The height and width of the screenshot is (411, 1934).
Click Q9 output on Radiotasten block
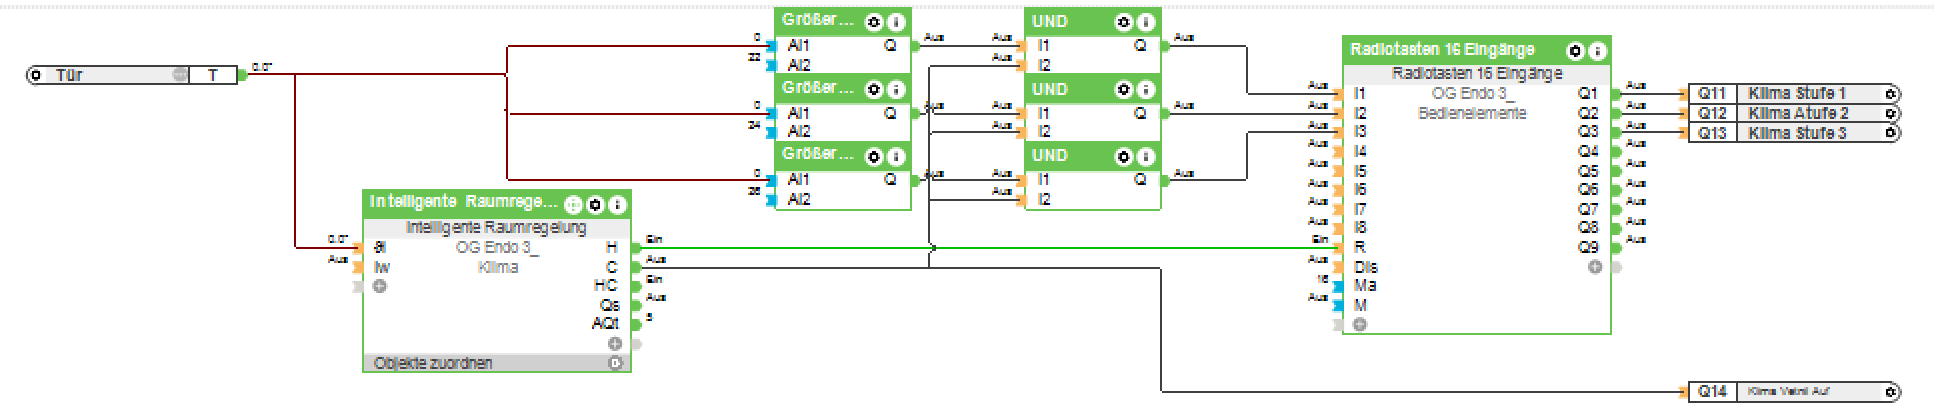pyautogui.click(x=1588, y=247)
